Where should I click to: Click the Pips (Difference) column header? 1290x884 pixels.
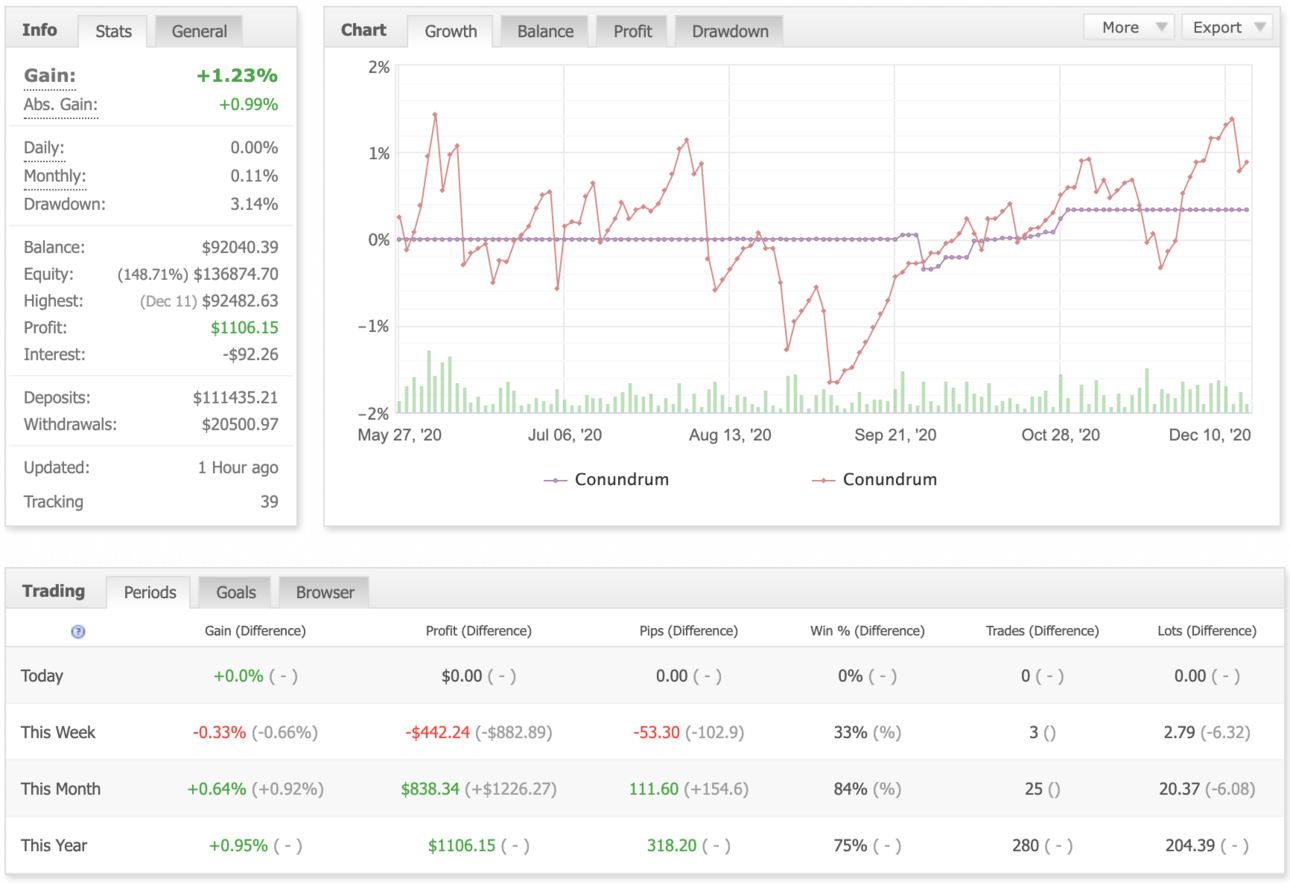point(688,631)
